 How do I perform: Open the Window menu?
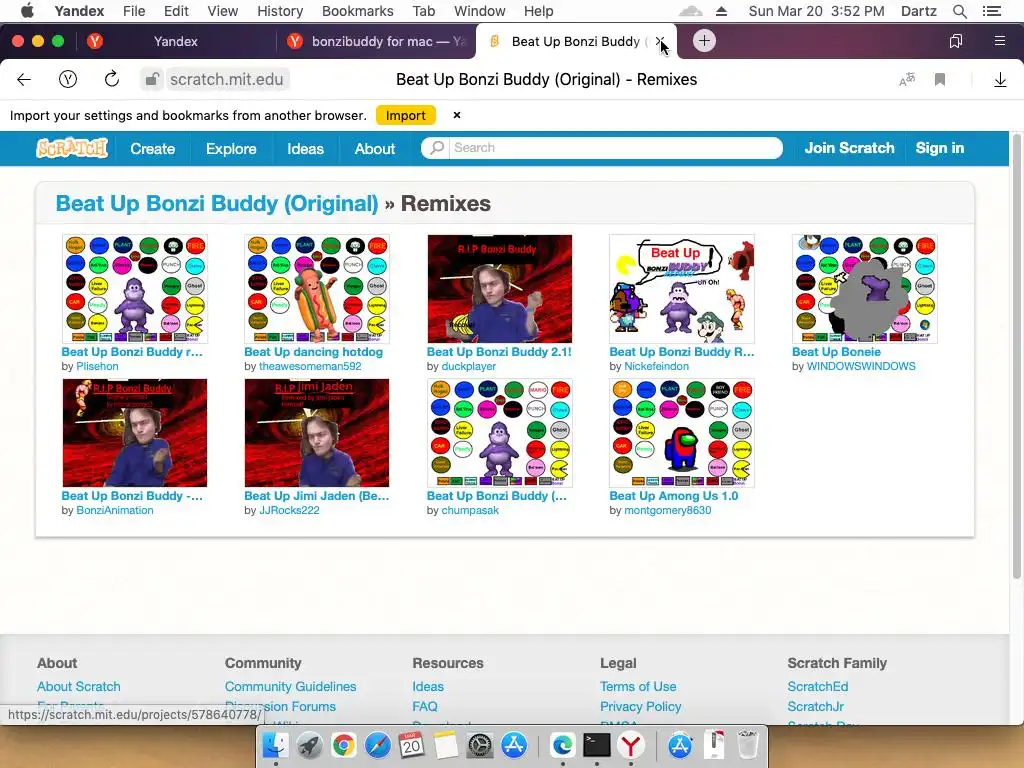point(479,11)
